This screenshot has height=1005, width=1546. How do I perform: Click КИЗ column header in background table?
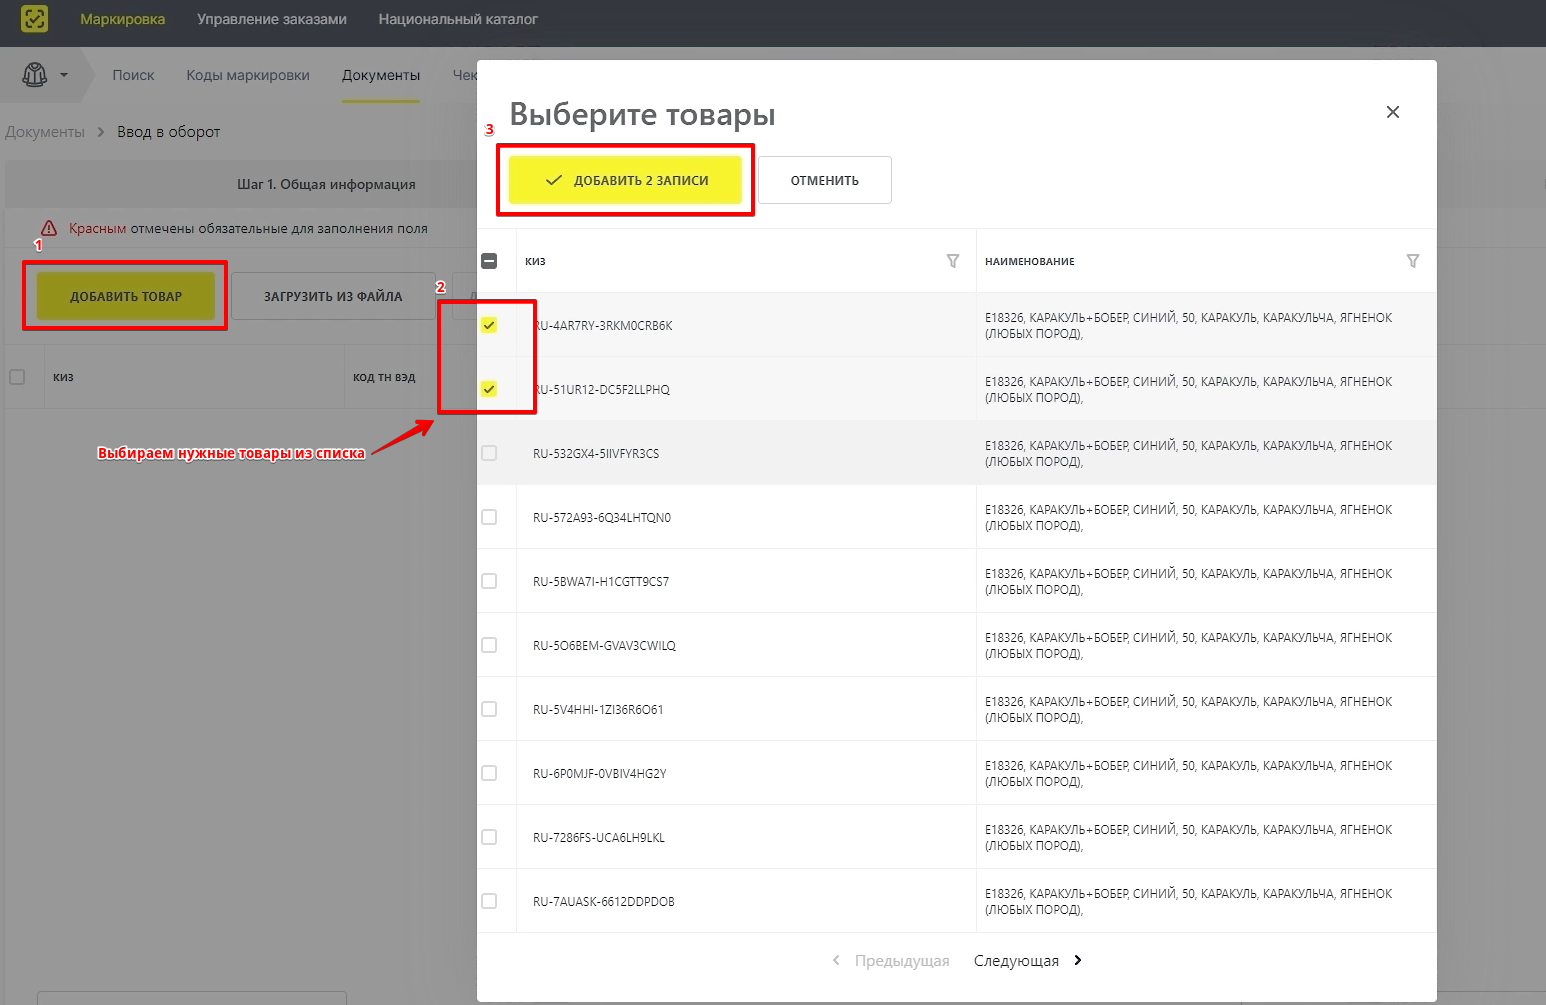[x=63, y=377]
